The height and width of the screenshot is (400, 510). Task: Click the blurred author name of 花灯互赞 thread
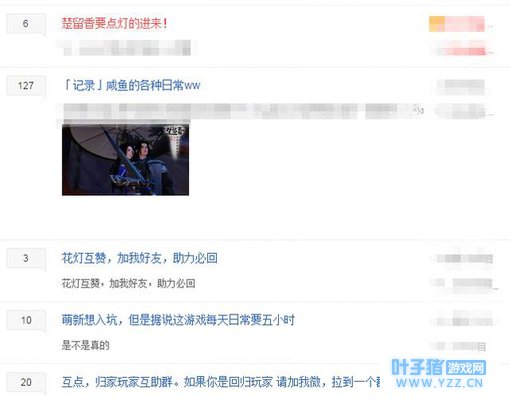464,258
